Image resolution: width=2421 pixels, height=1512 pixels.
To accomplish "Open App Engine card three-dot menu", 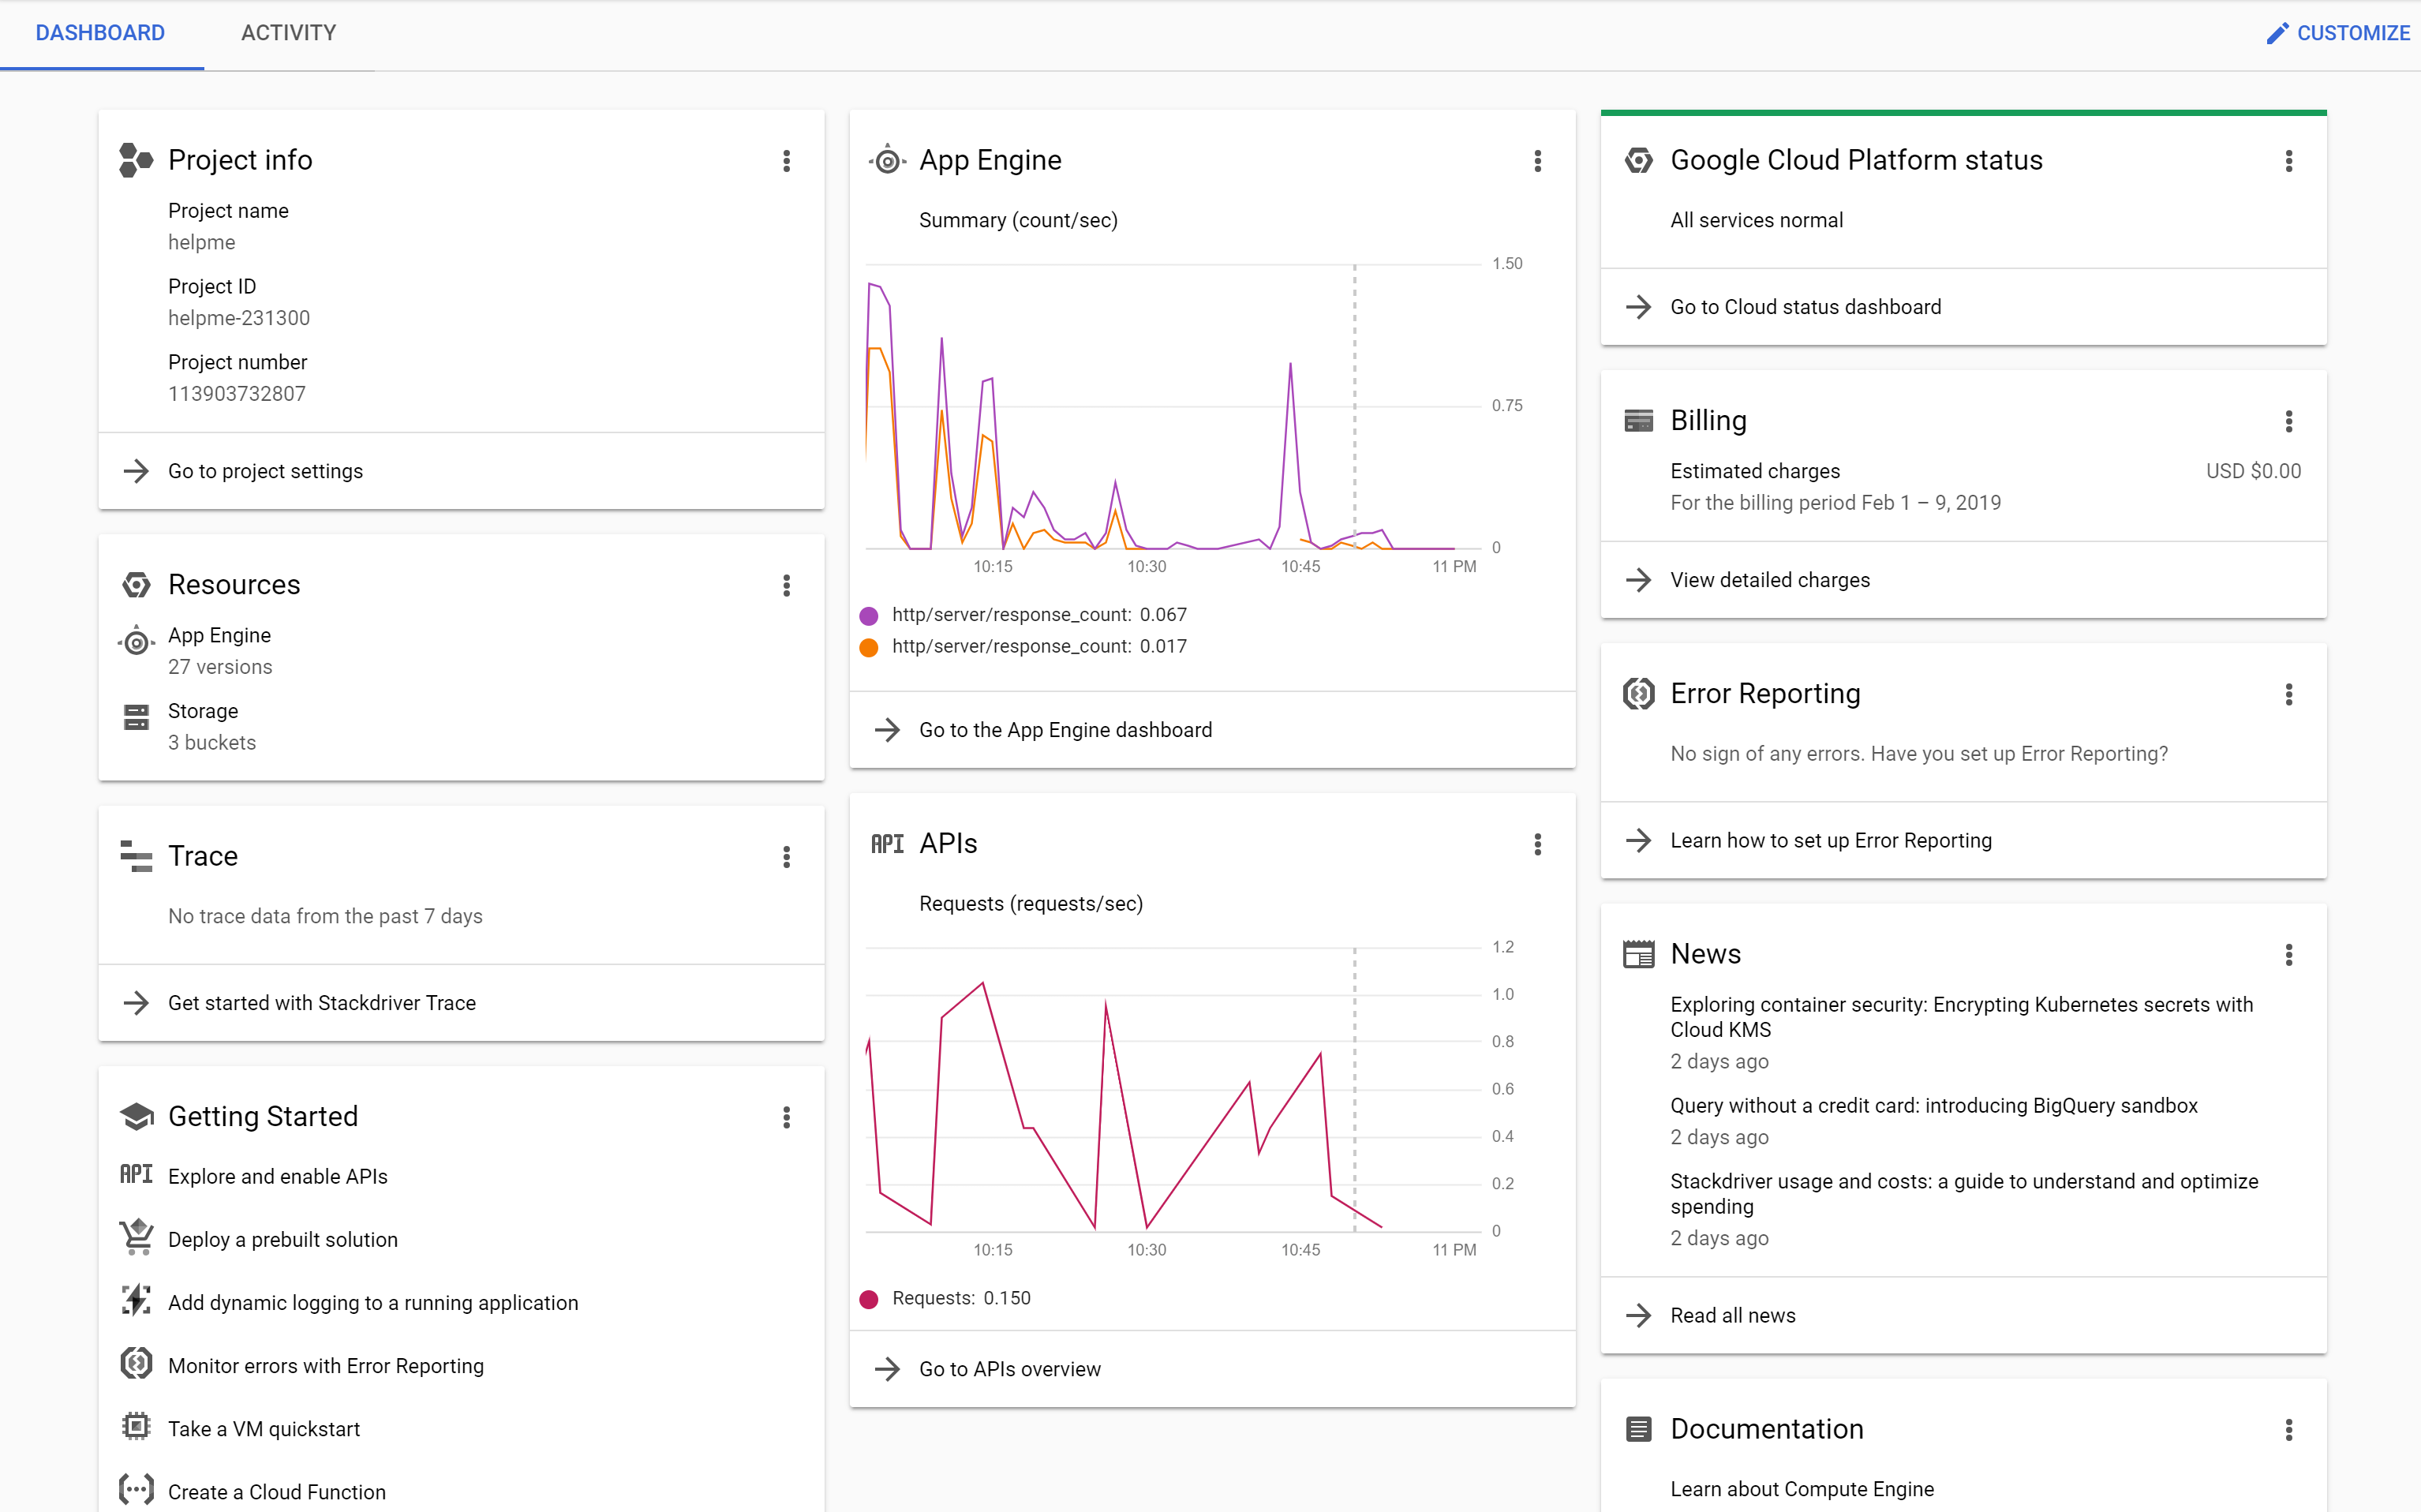I will (x=1538, y=161).
